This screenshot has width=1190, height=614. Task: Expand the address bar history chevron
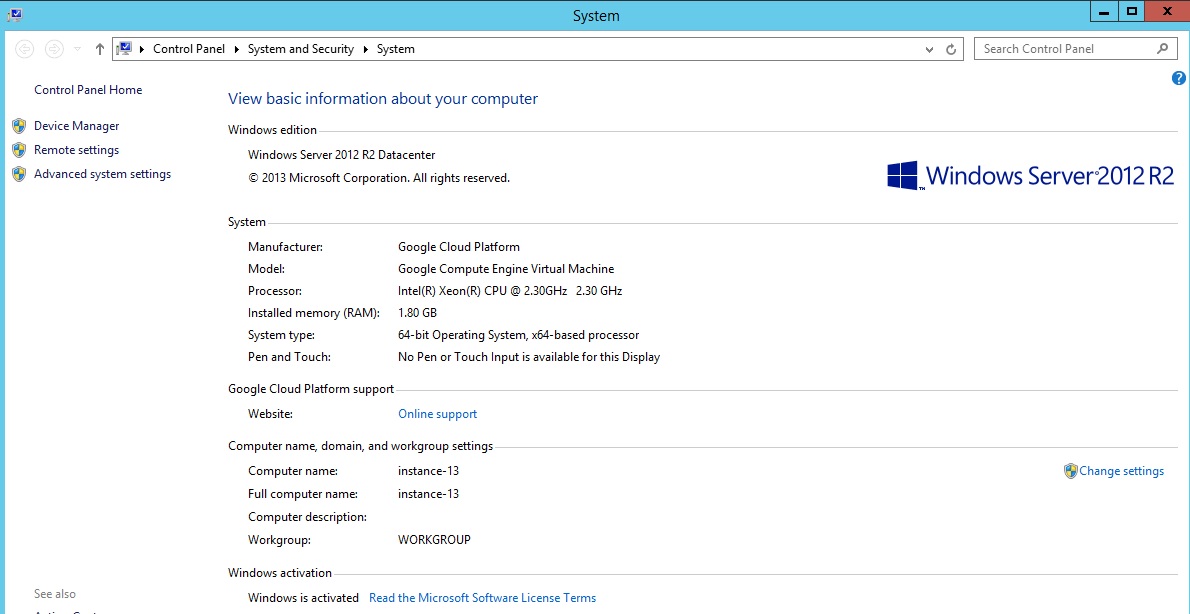point(930,49)
